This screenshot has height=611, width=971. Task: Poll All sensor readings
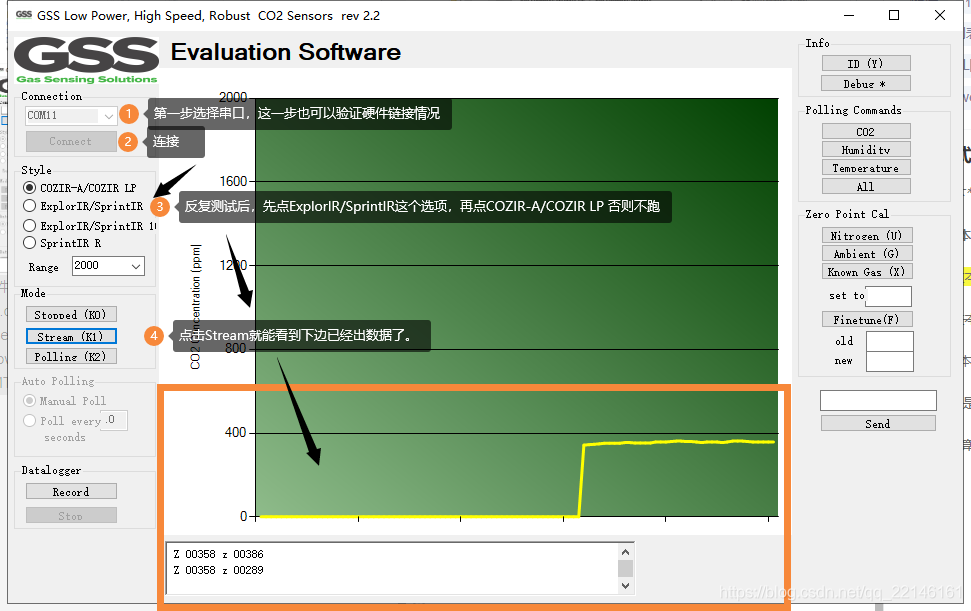(x=866, y=186)
